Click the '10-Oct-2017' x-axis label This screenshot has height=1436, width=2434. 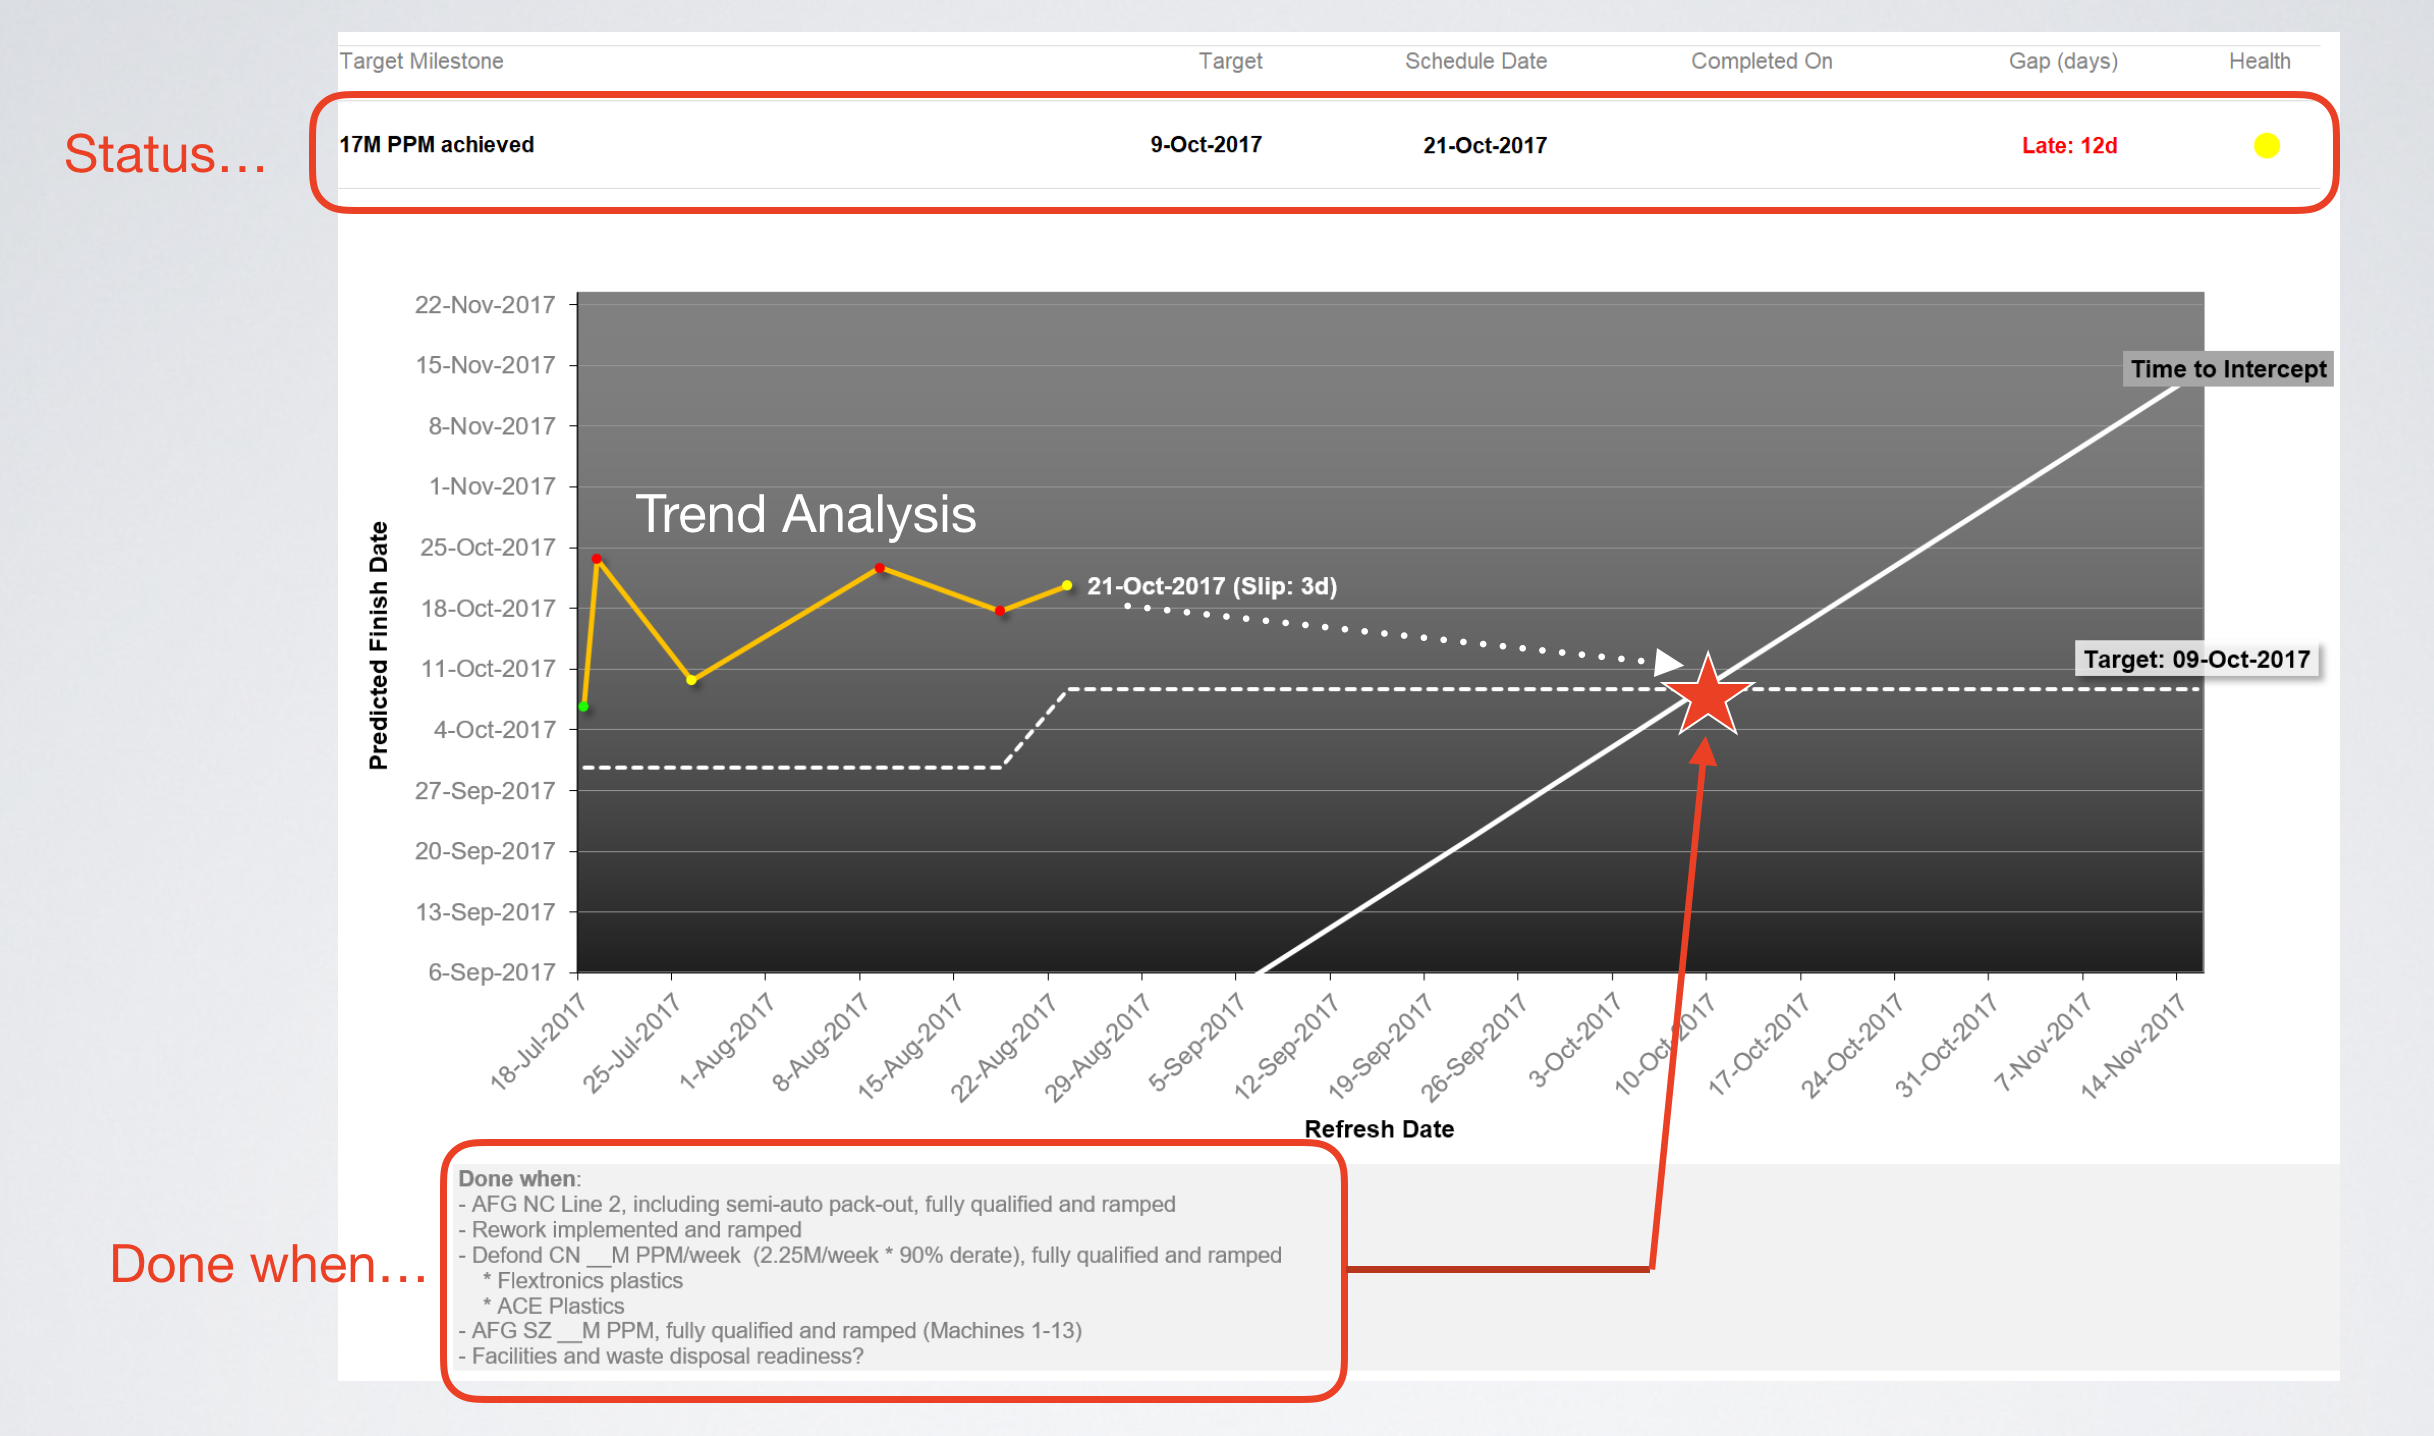(x=1666, y=1044)
